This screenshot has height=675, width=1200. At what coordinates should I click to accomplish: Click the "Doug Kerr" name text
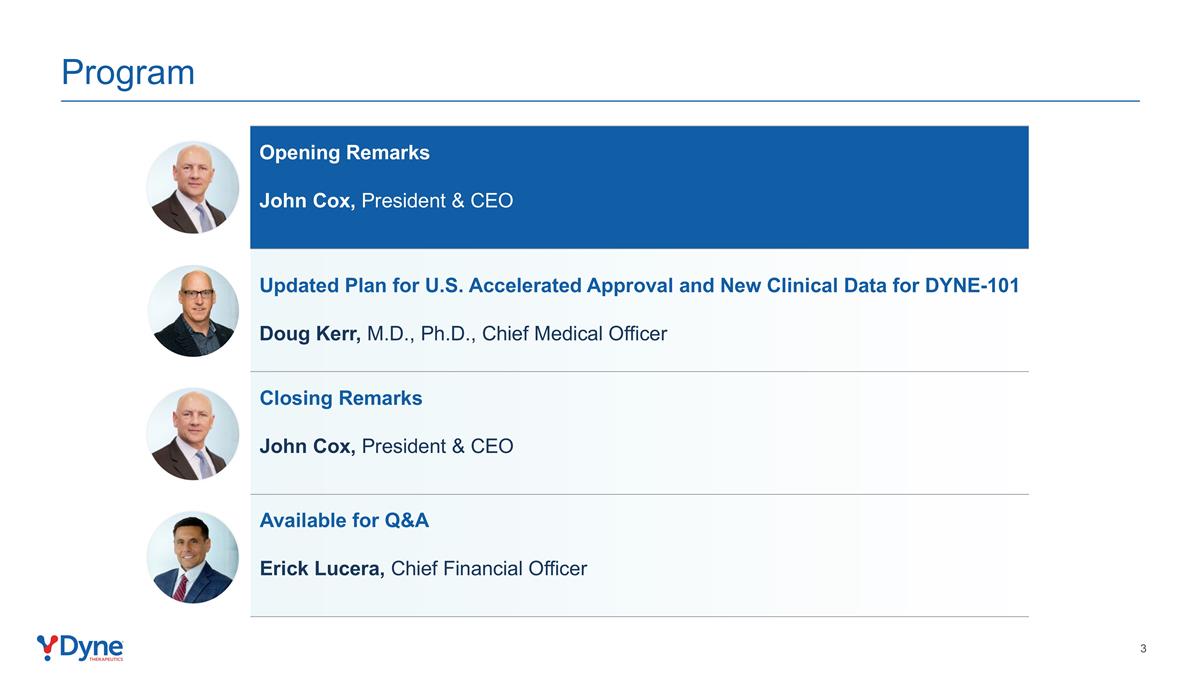pos(310,334)
